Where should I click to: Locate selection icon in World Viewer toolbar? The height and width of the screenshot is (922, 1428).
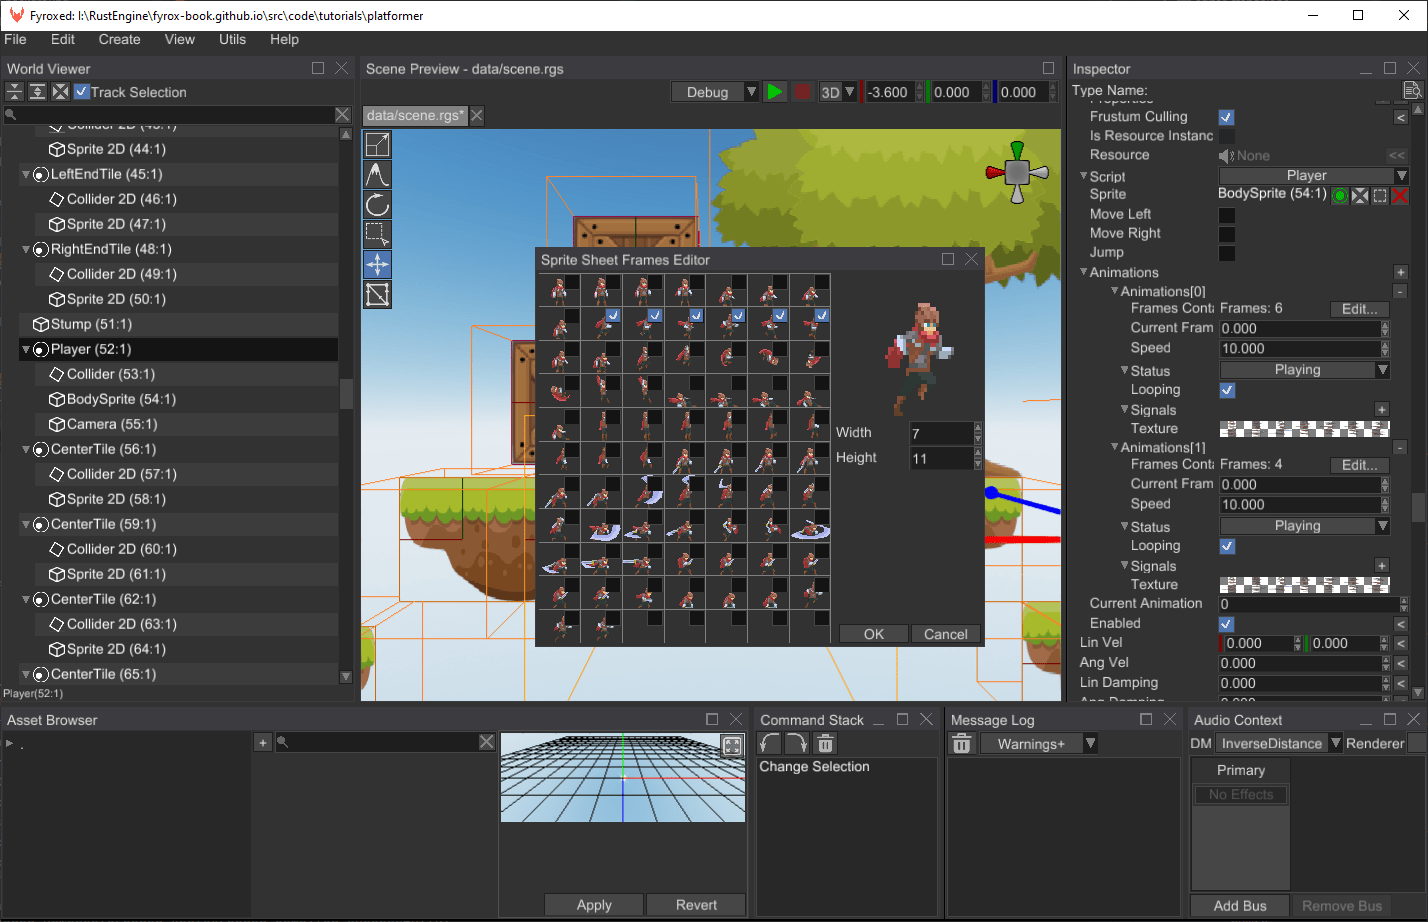[60, 92]
